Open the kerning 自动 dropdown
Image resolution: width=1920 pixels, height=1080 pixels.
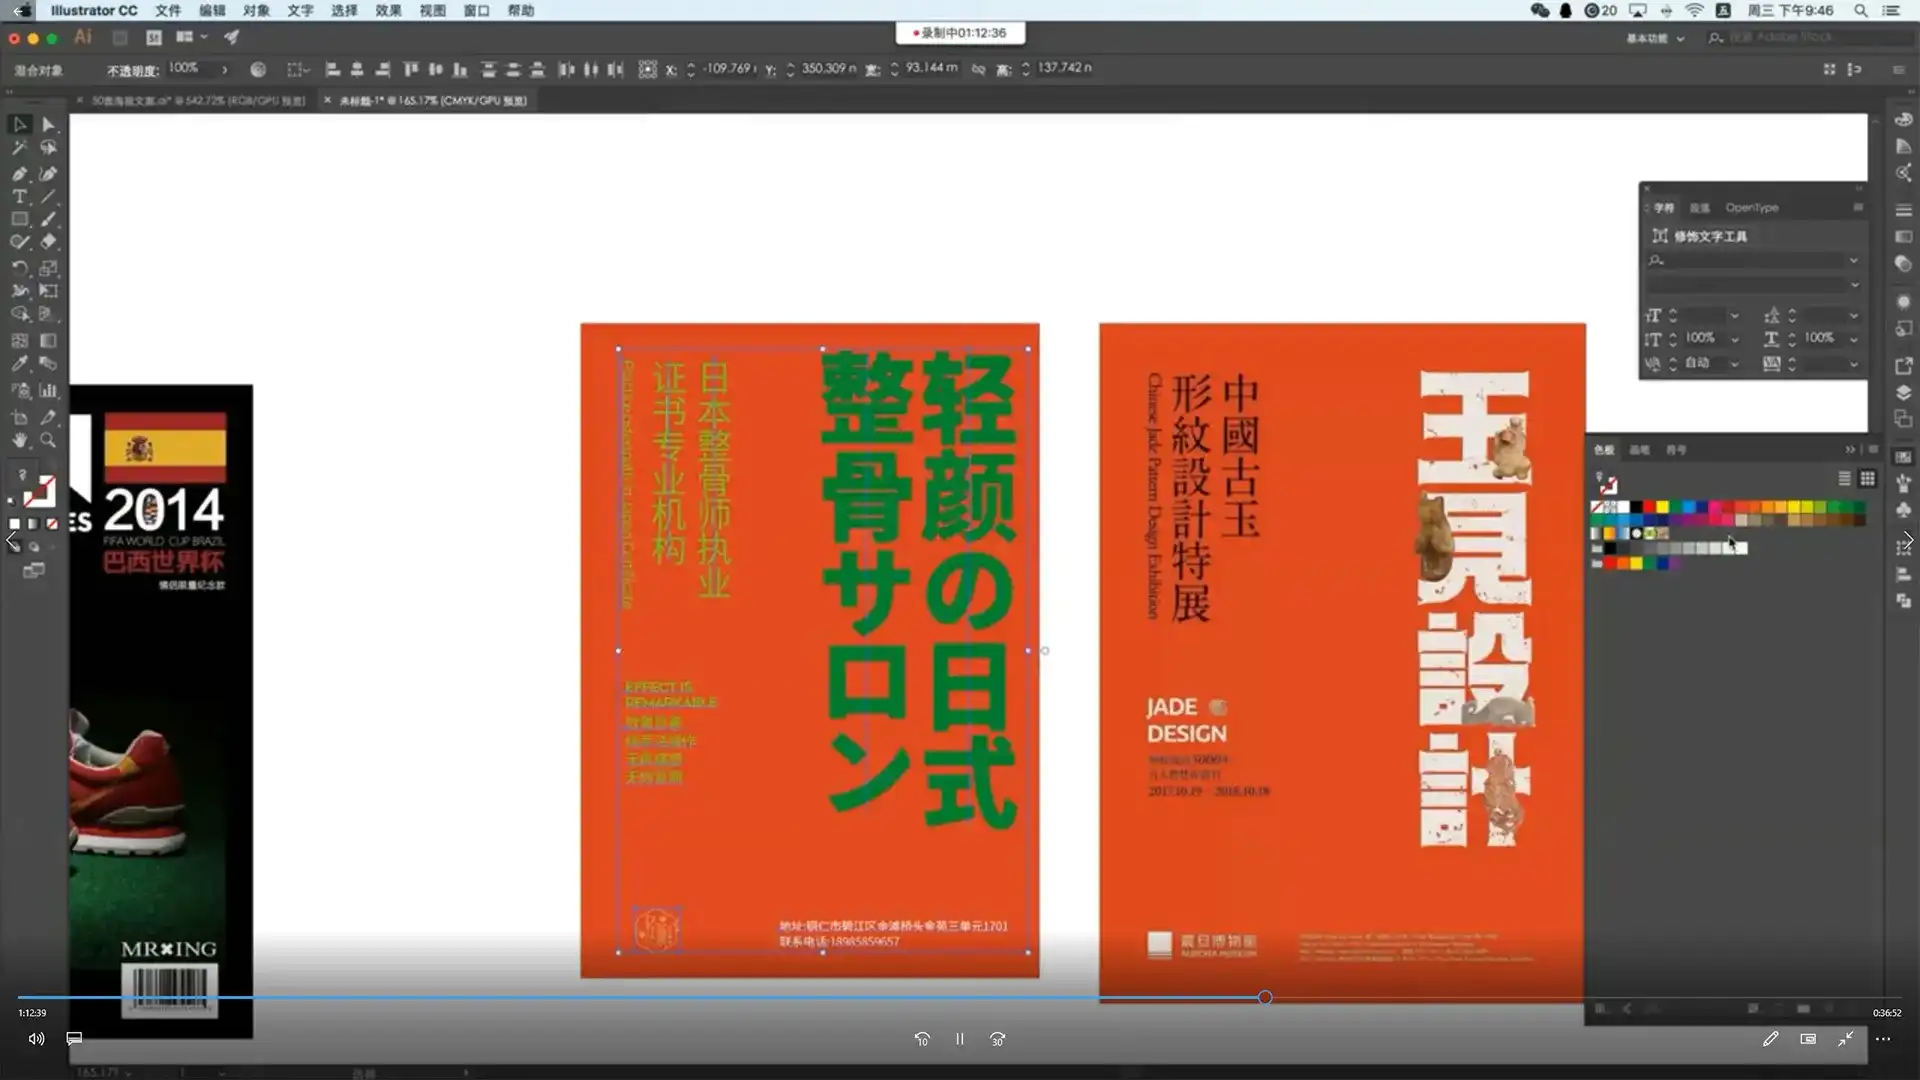(1735, 364)
